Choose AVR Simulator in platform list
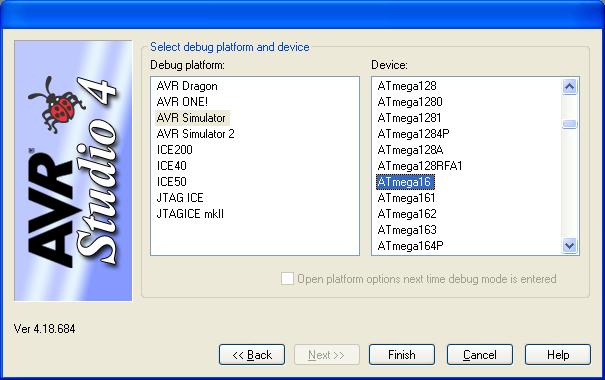 click(x=191, y=118)
